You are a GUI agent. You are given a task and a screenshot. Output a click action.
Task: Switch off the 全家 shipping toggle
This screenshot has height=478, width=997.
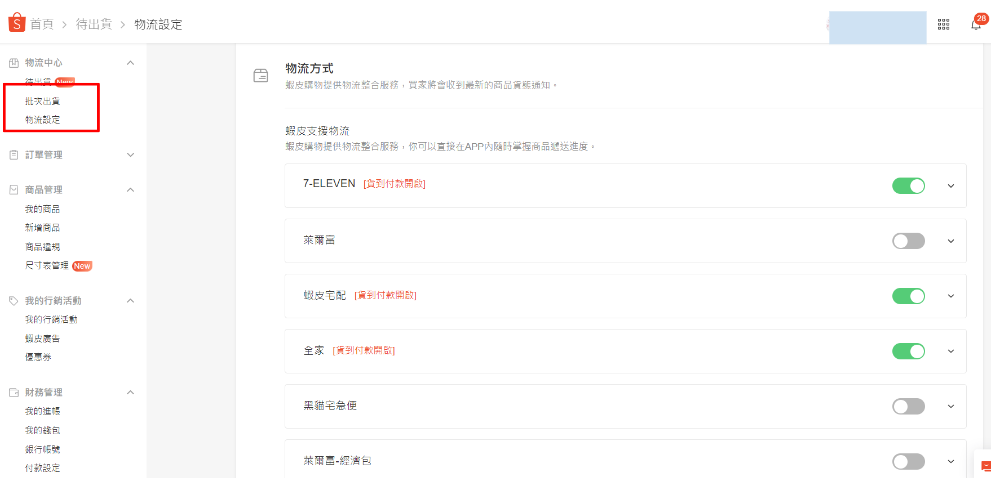pyautogui.click(x=908, y=351)
